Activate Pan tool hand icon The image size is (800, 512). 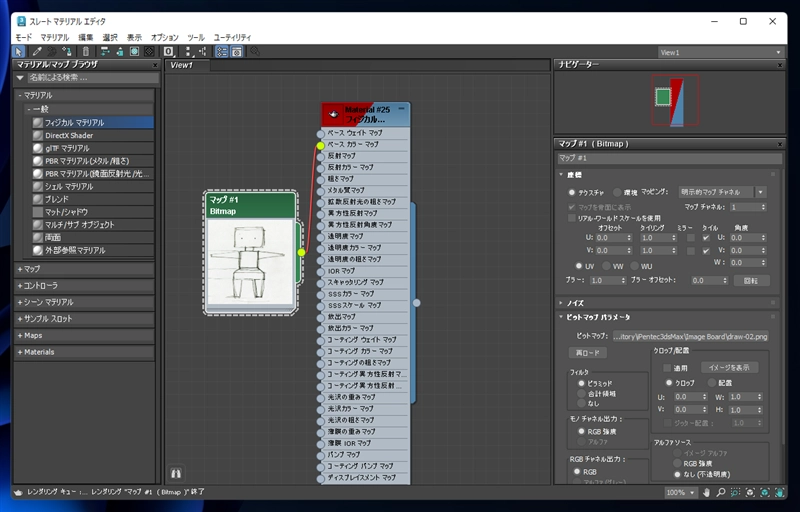pyautogui.click(x=706, y=493)
